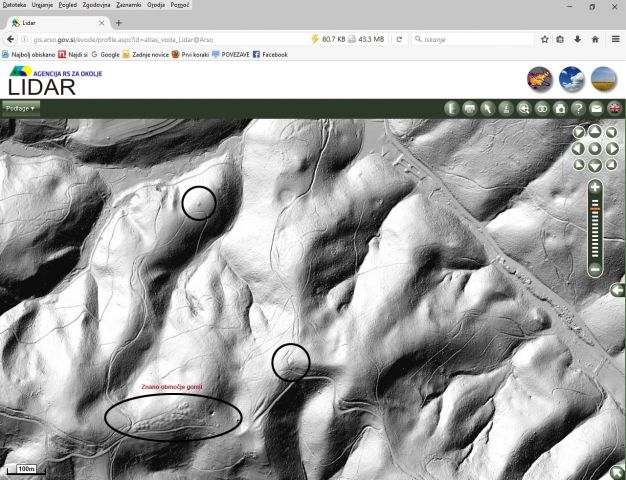Image resolution: width=626 pixels, height=480 pixels.
Task: Open the Pomoč menu
Action: 180,5
